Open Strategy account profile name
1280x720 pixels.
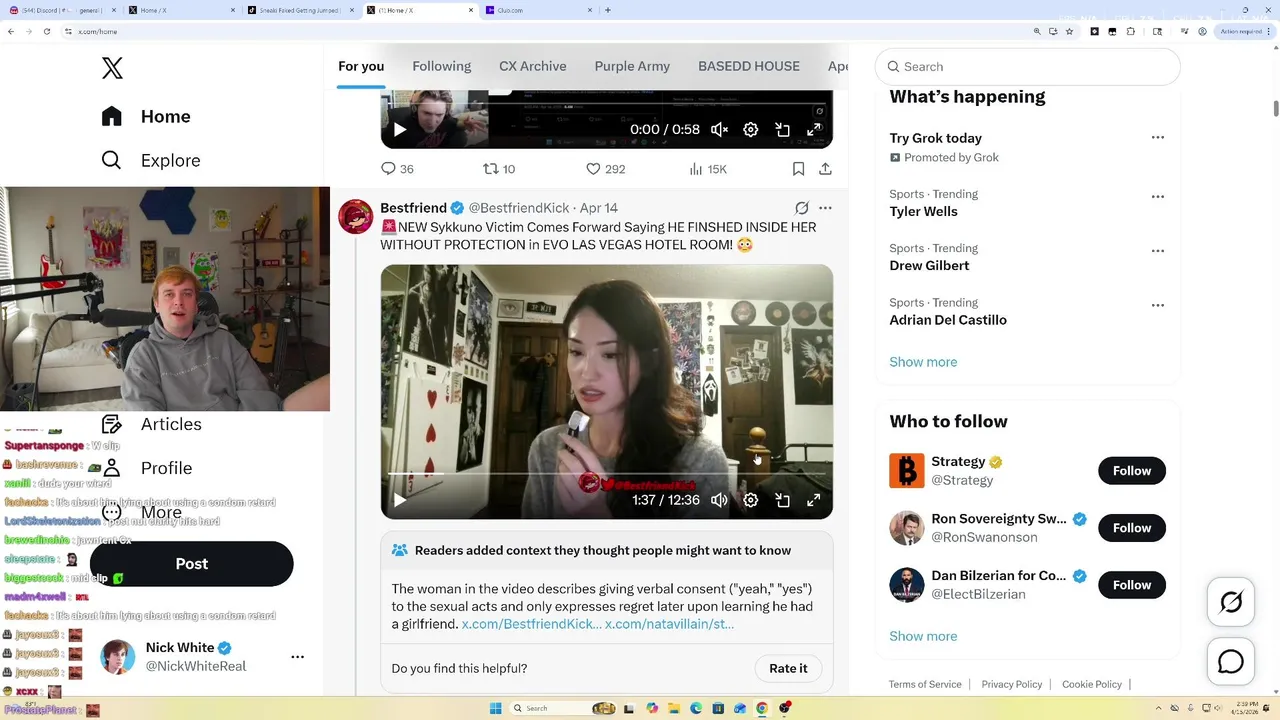pyautogui.click(x=958, y=461)
